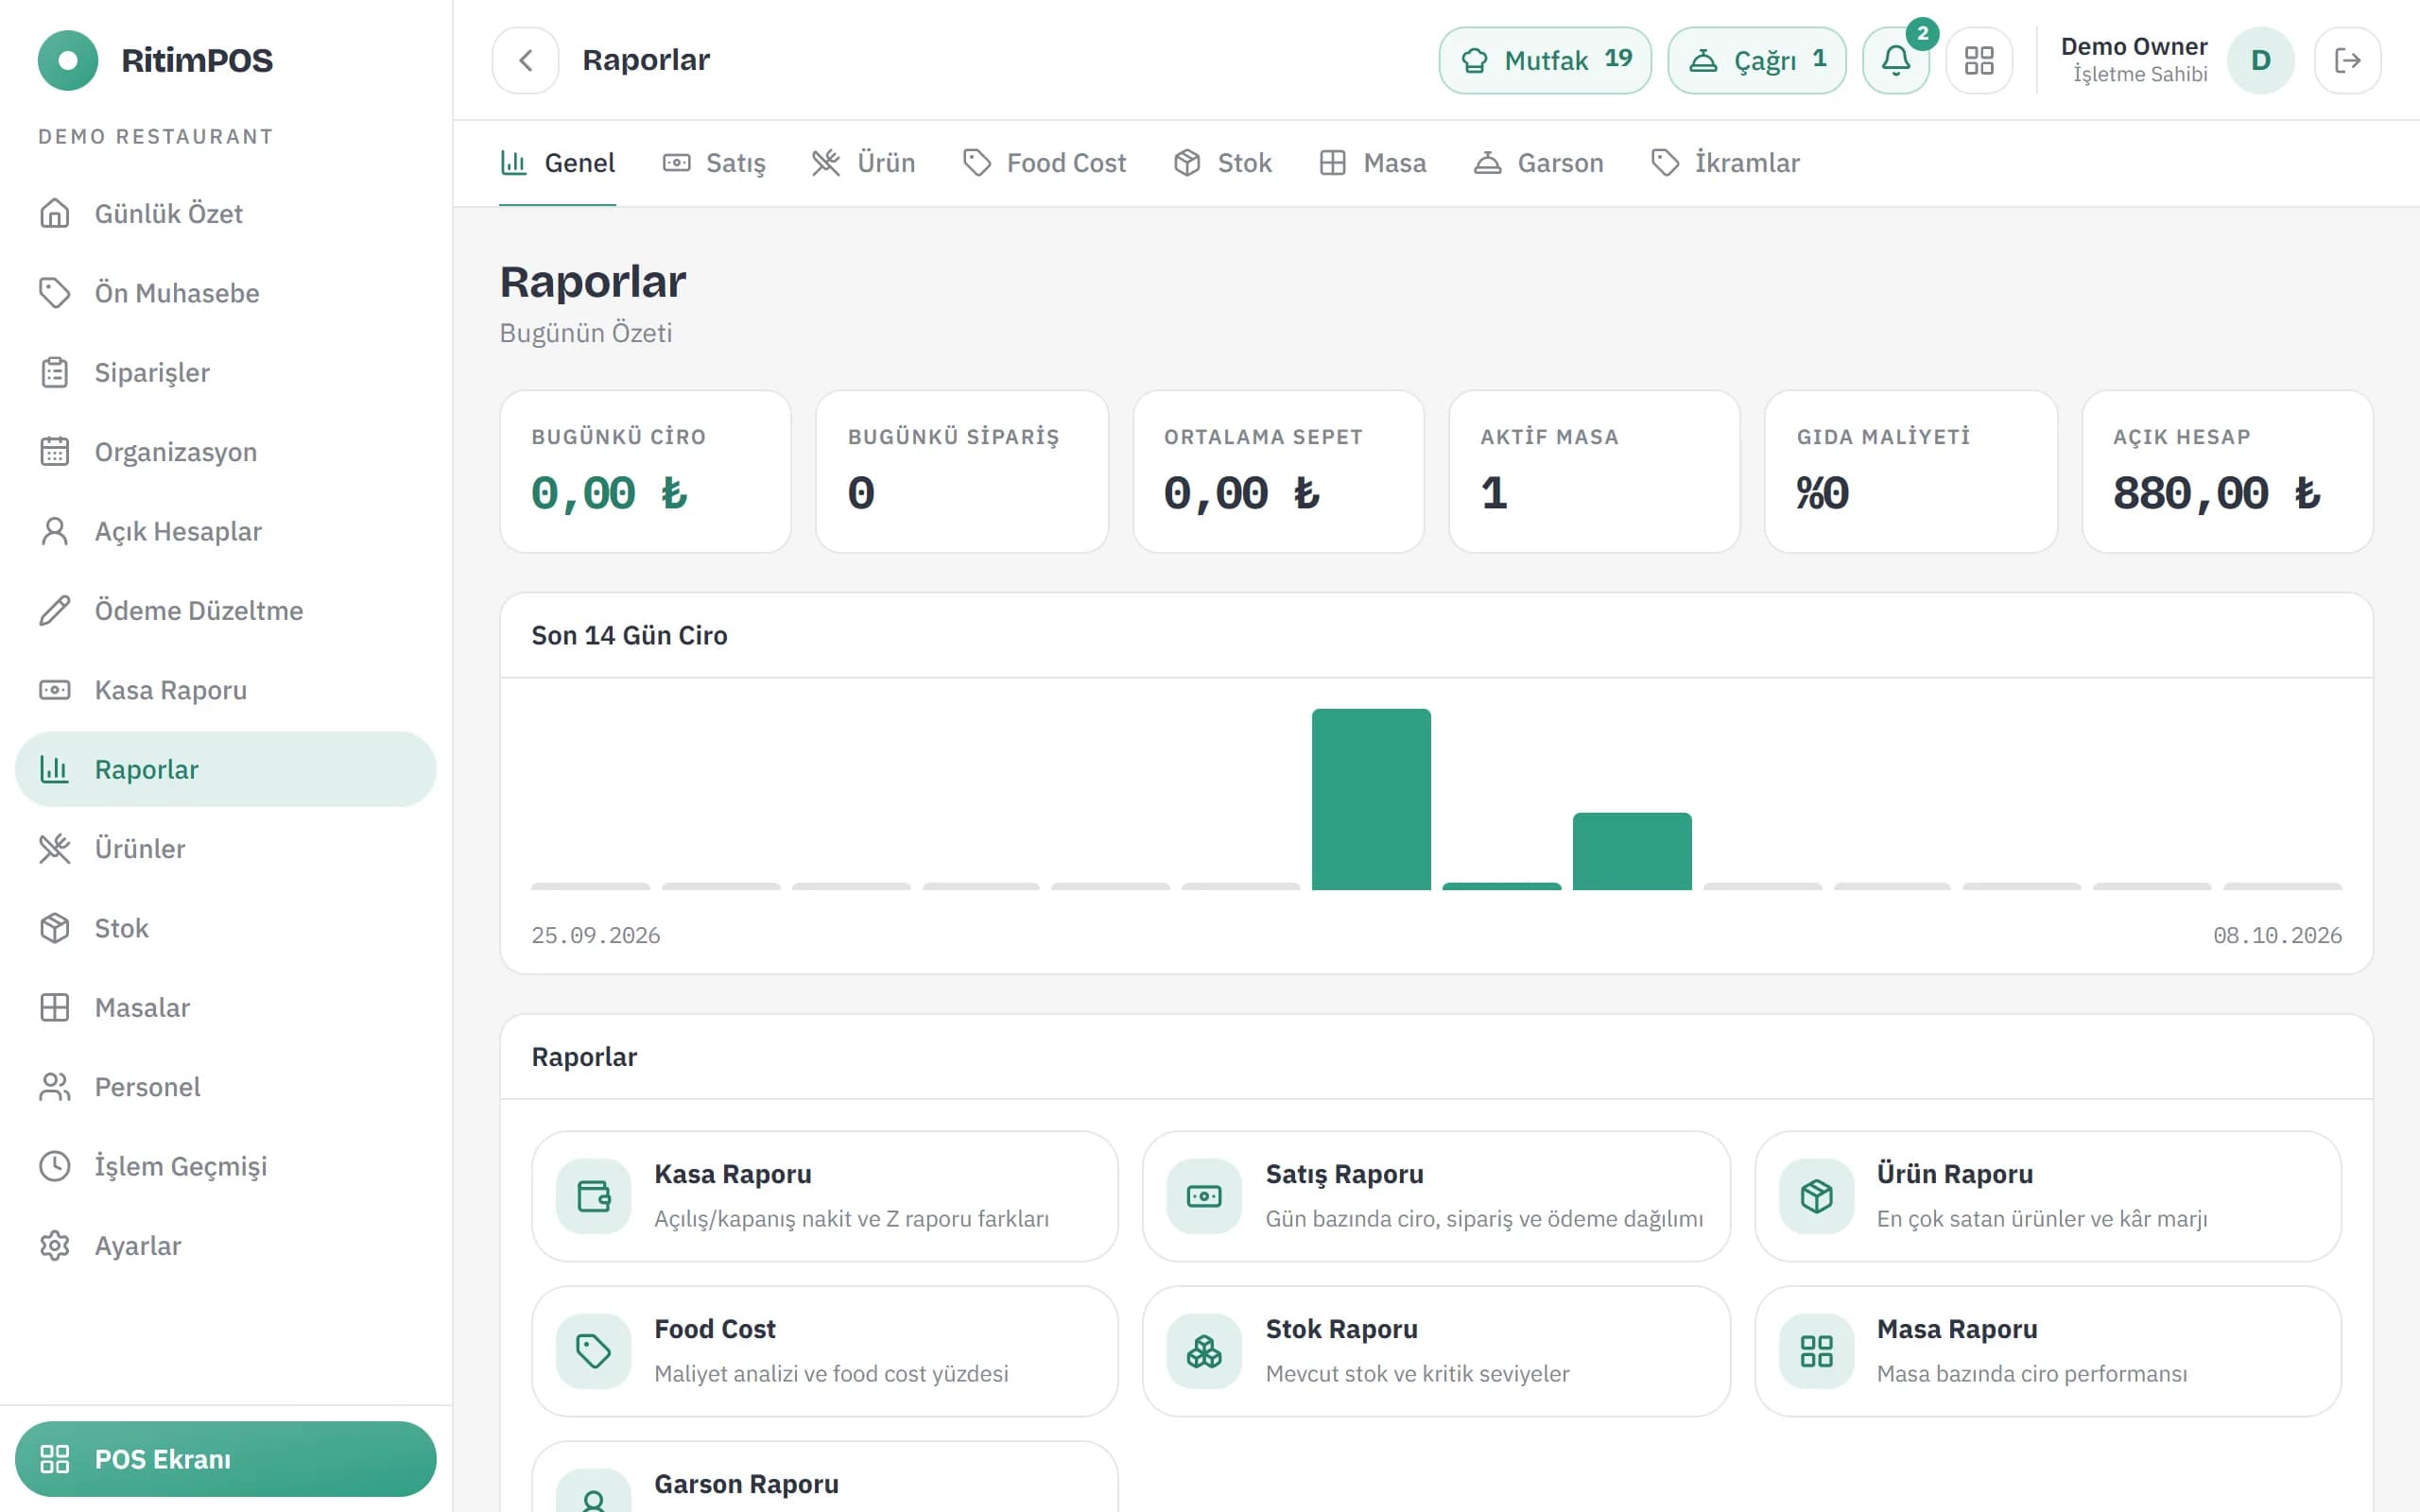Open the notification bell icon
2420x1512 pixels.
[1896, 60]
